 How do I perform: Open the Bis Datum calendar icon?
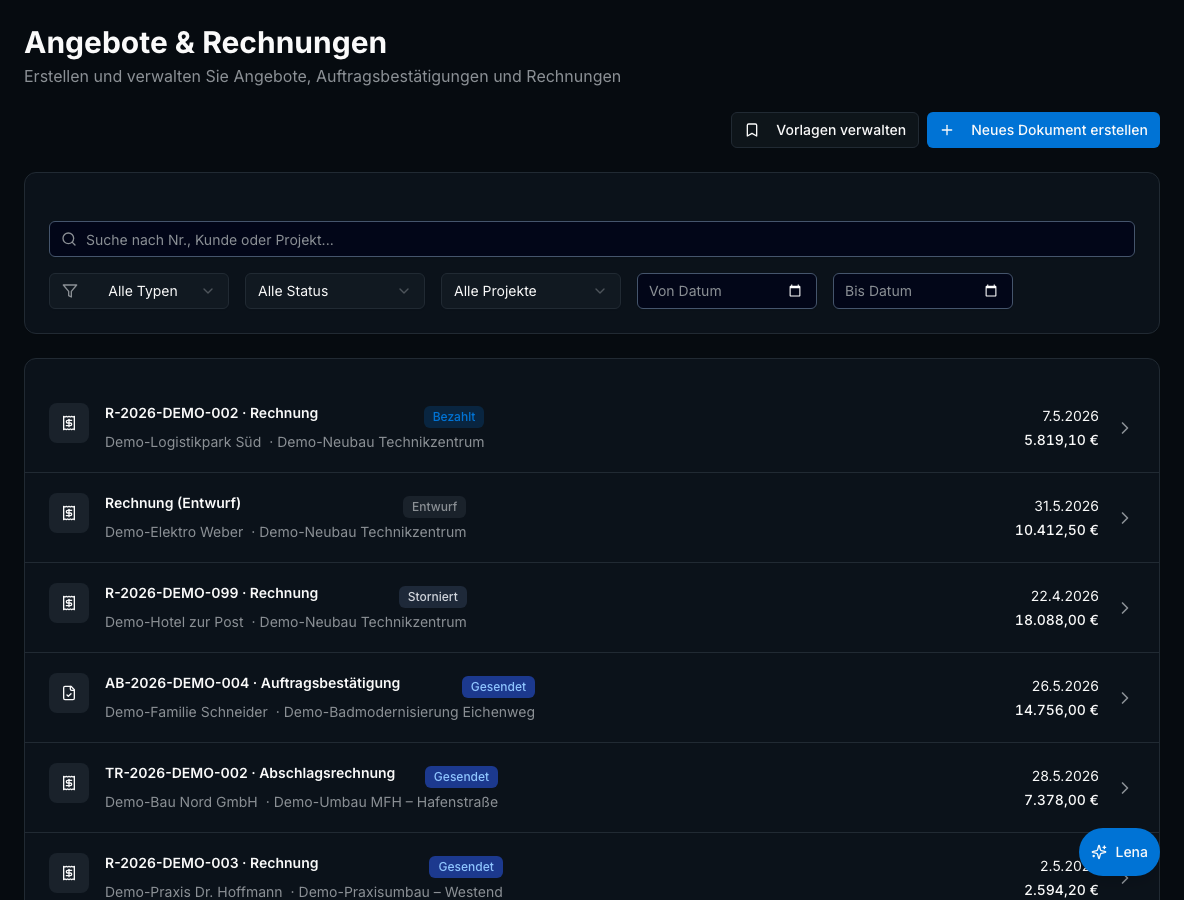[991, 291]
